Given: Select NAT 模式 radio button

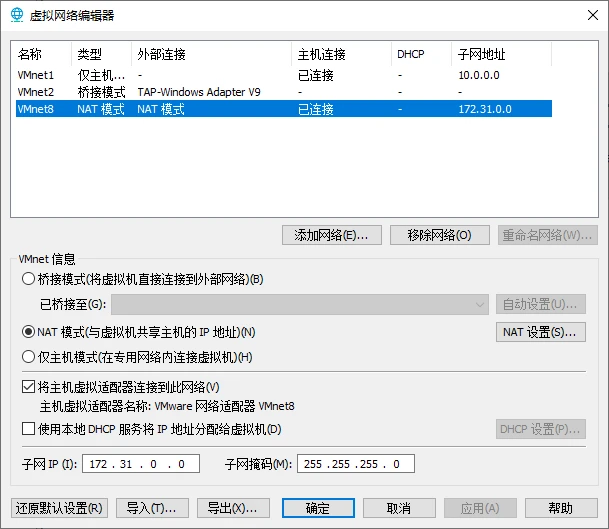Looking at the screenshot, I should 28,332.
